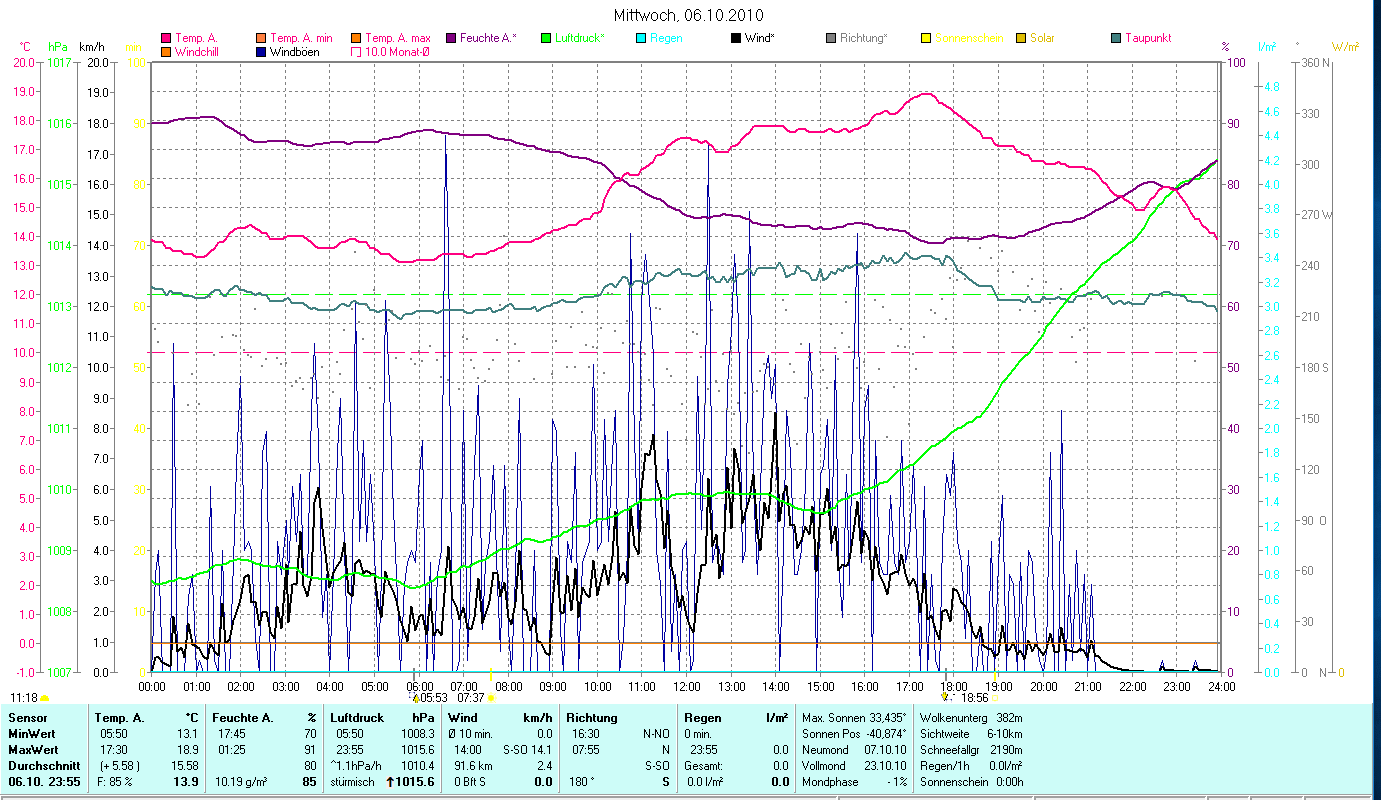
Task: Click the date title Mittwoch, 06.10.2010
Action: 690,15
